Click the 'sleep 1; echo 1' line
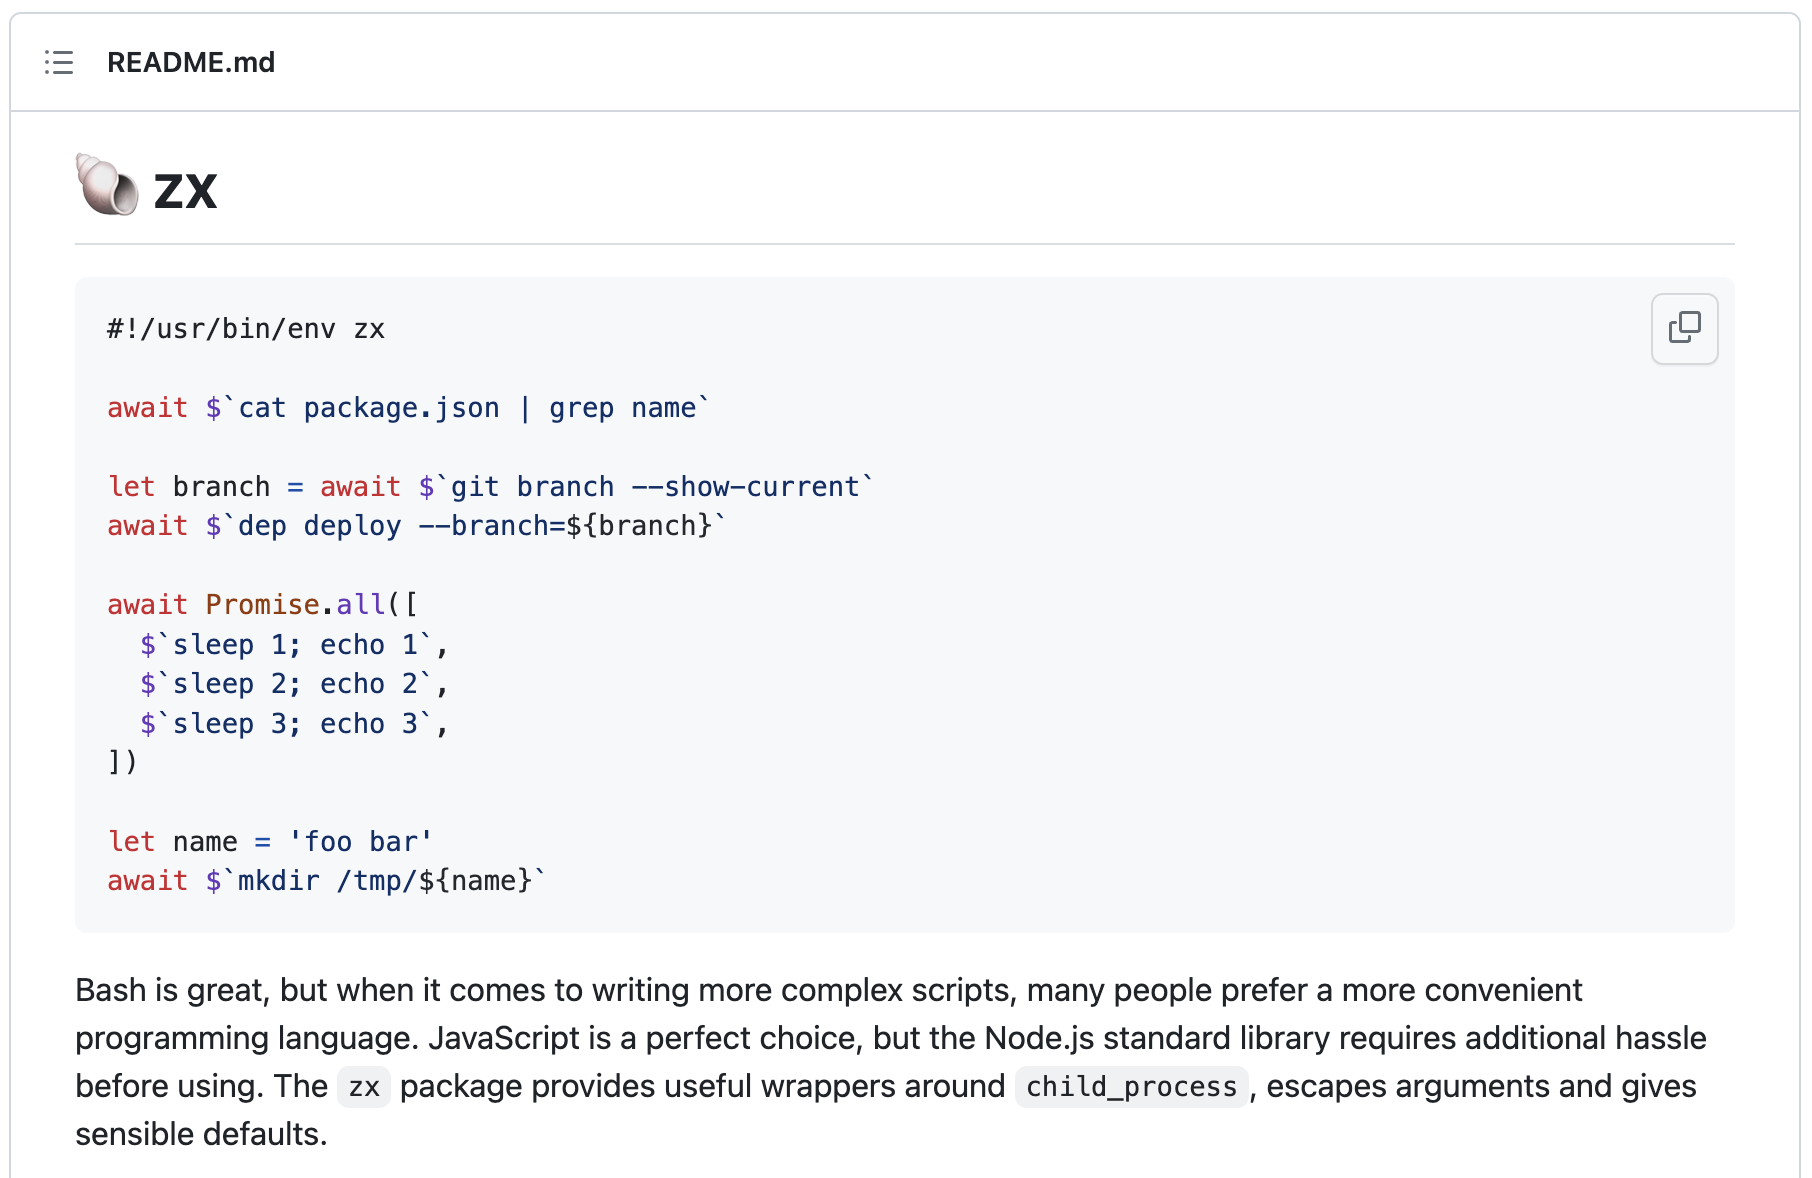This screenshot has width=1812, height=1178. tap(294, 645)
